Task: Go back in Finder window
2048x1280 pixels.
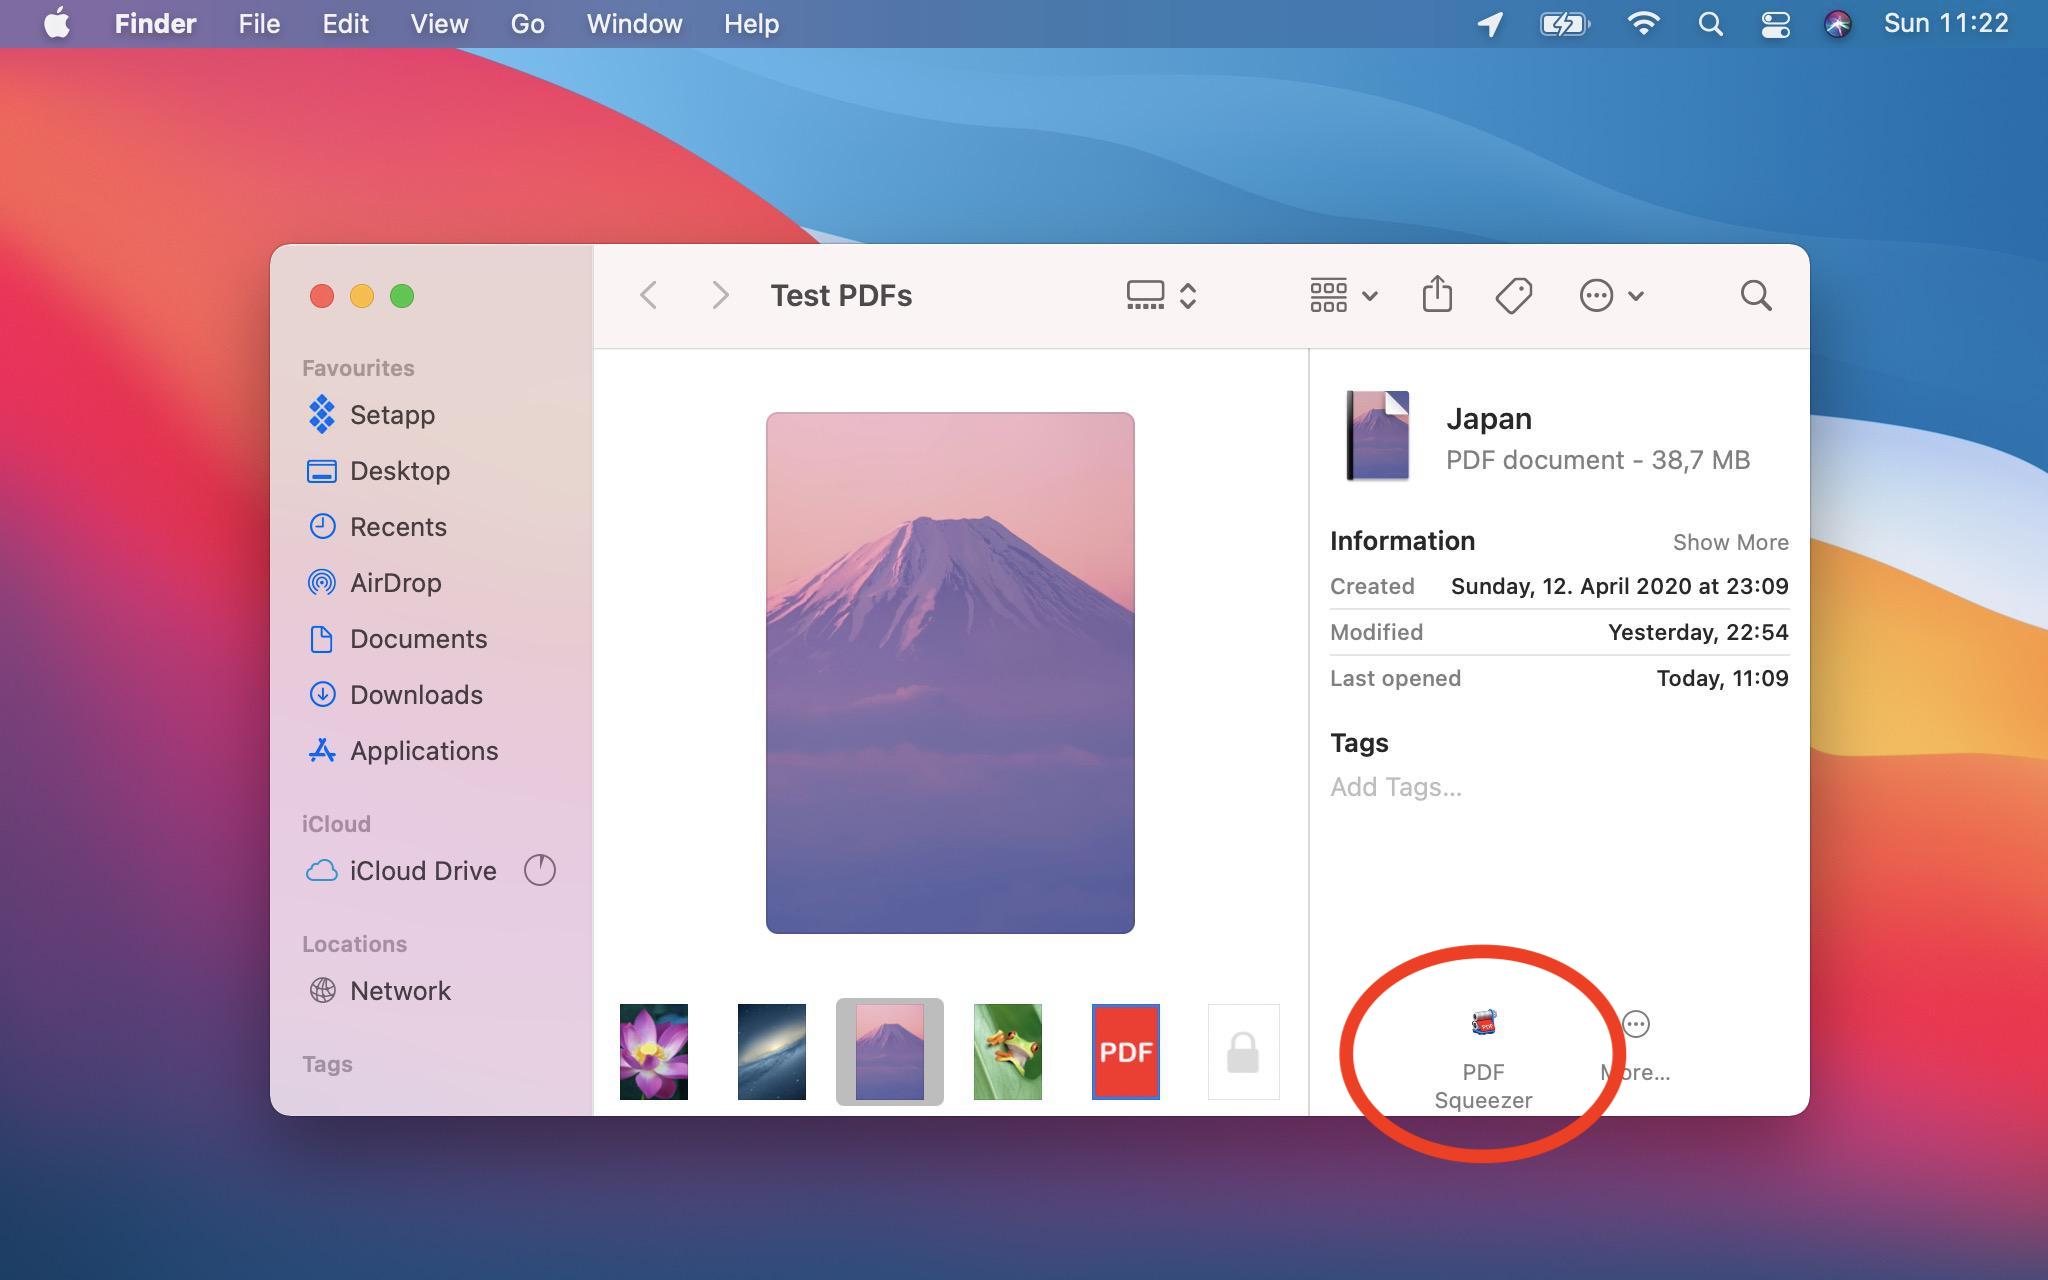Action: pyautogui.click(x=648, y=295)
